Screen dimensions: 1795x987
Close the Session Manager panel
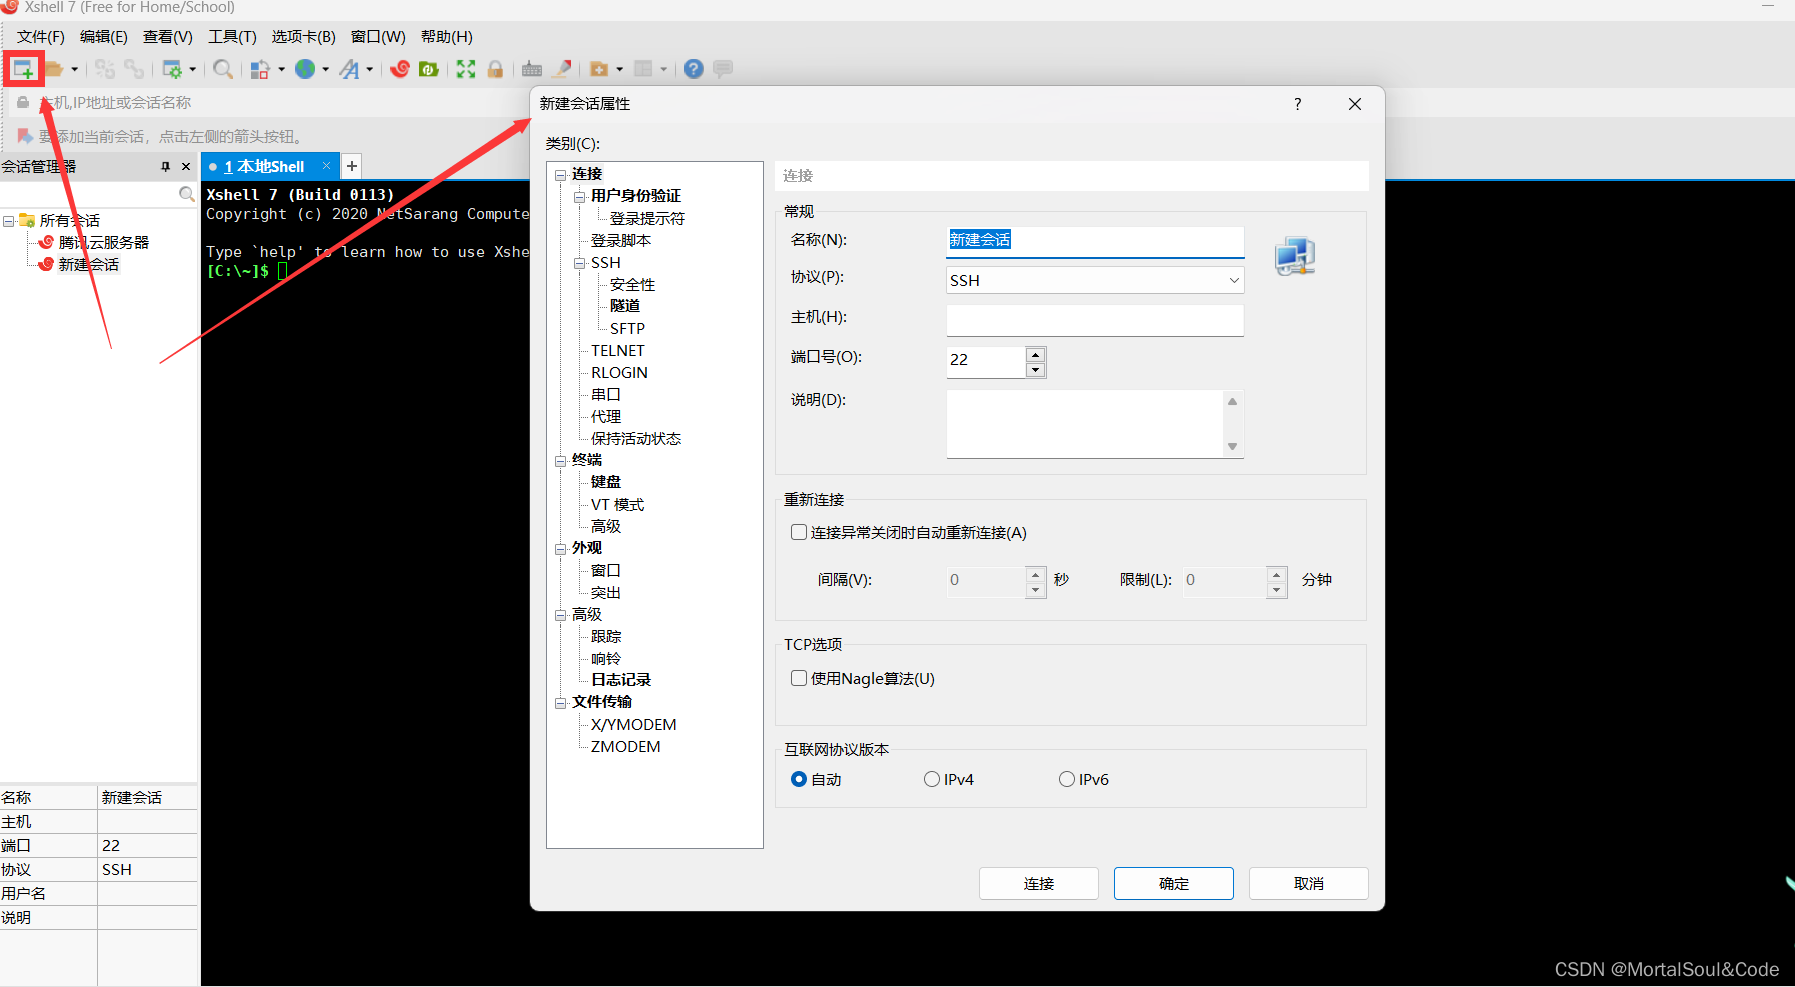[x=186, y=167]
